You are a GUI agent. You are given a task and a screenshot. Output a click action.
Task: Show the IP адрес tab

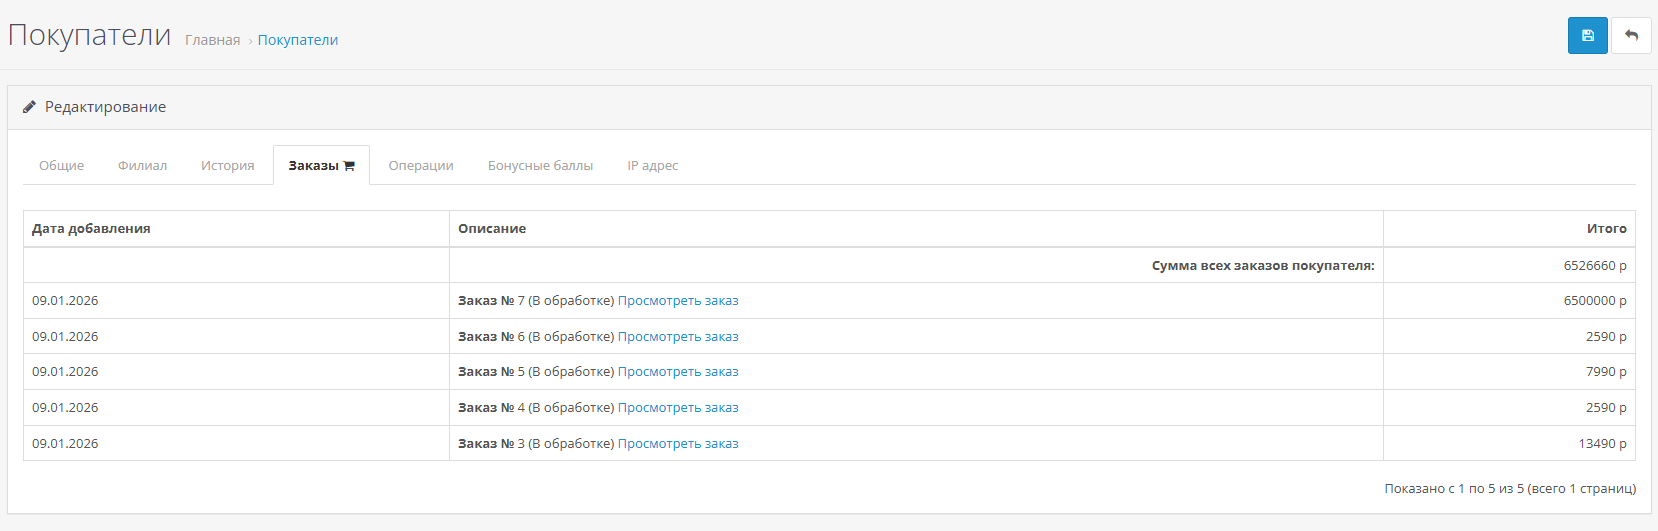coord(652,166)
